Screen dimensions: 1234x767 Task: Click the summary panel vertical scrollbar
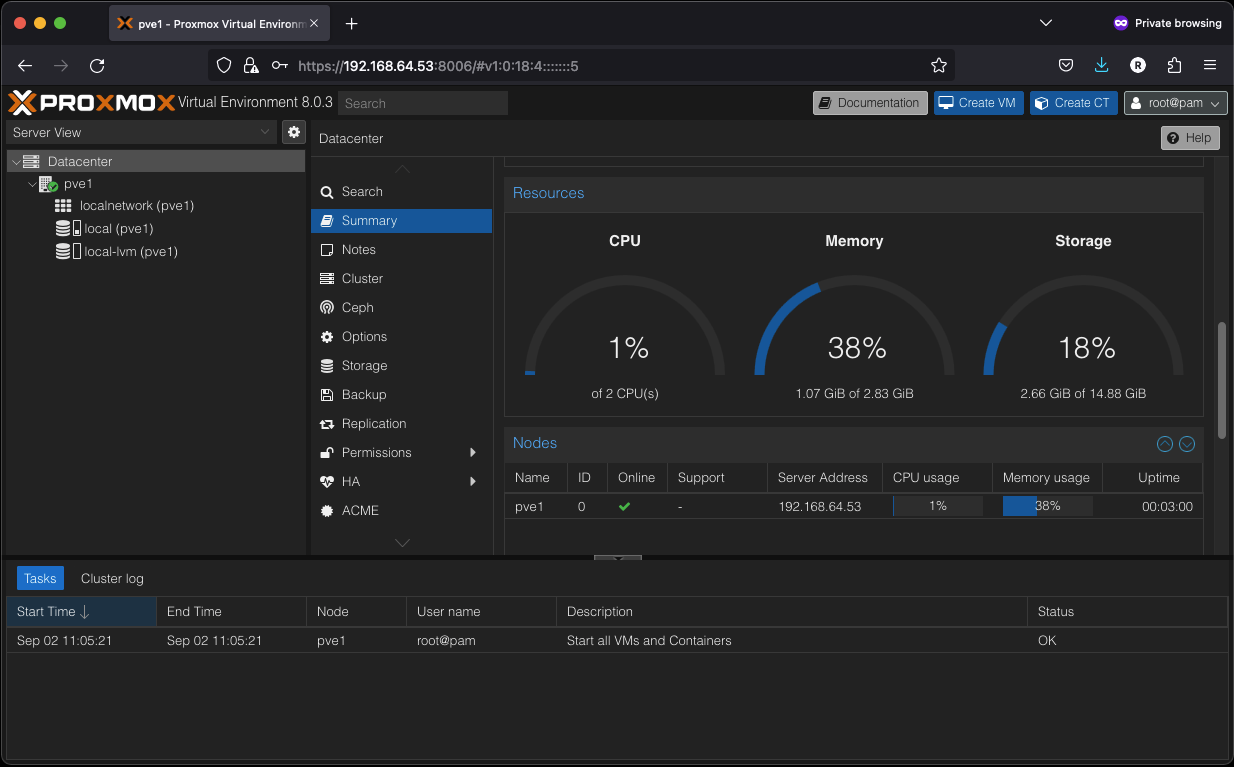(1221, 380)
